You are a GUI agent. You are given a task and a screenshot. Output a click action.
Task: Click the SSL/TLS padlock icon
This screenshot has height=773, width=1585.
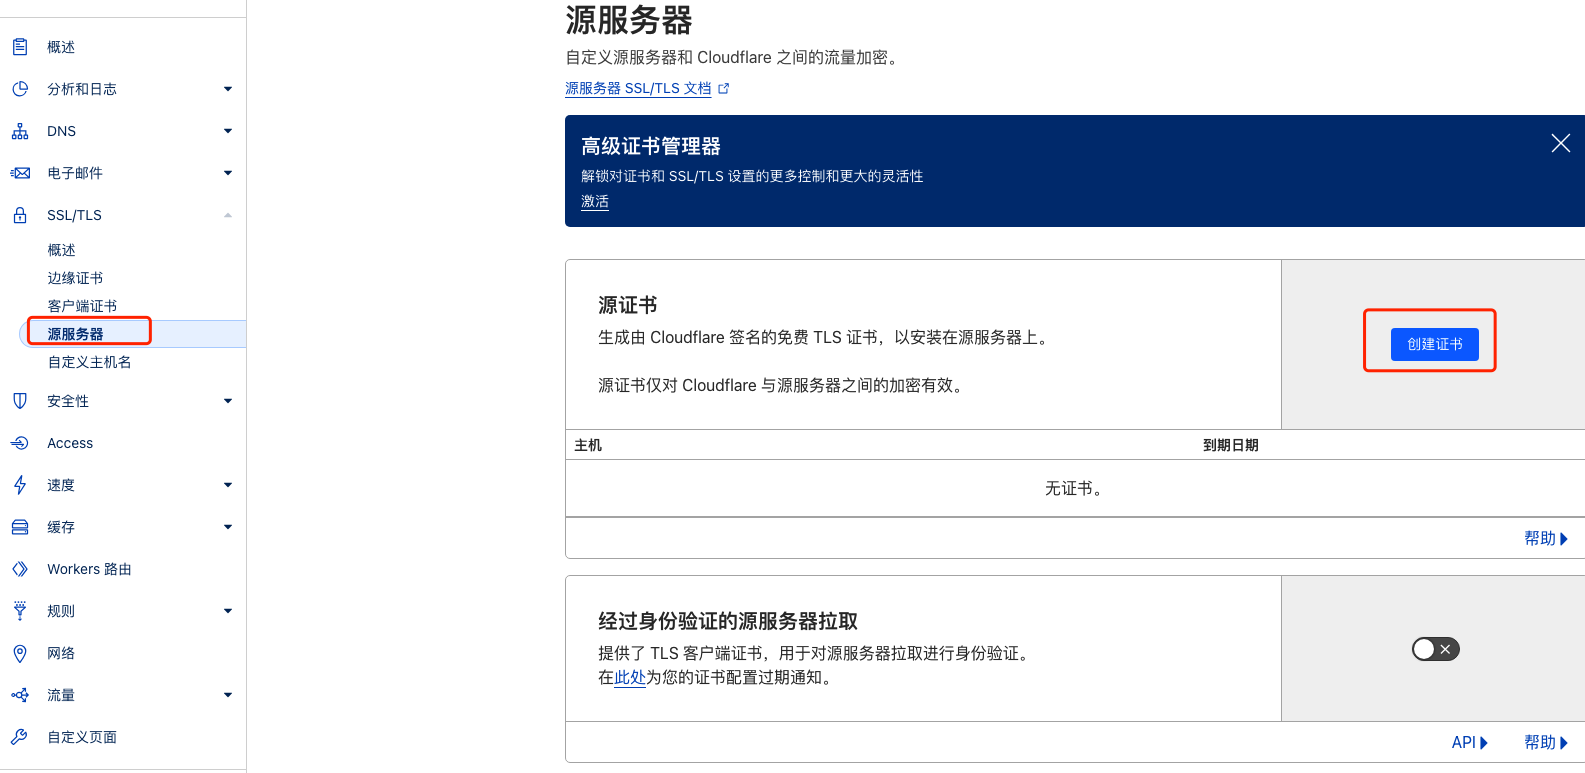pyautogui.click(x=20, y=215)
